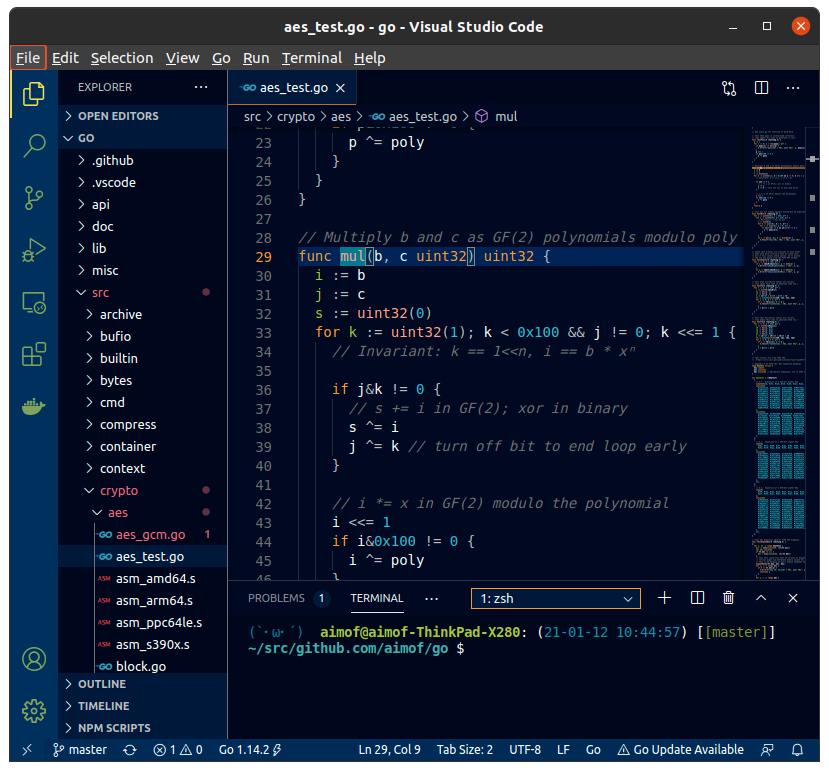This screenshot has height=771, width=829.
Task: Open asm_amd64.s file
Action: pyautogui.click(x=143, y=579)
